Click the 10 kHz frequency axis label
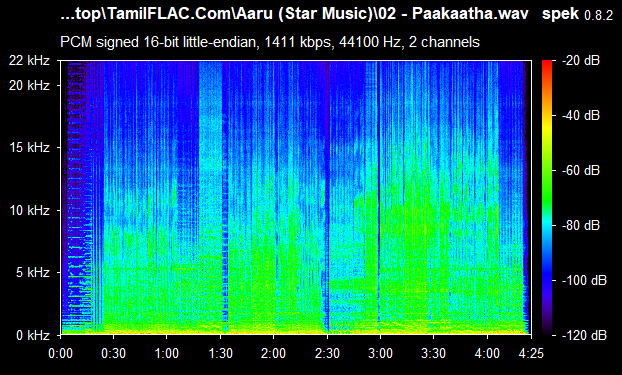 [x=29, y=210]
